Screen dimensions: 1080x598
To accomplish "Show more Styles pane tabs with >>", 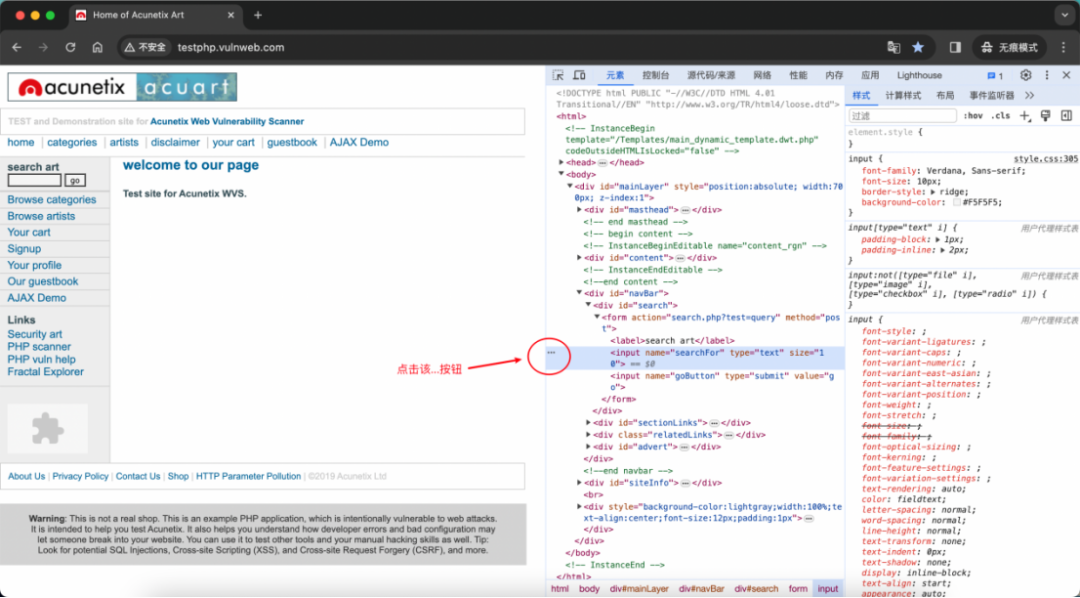I will [x=1030, y=96].
